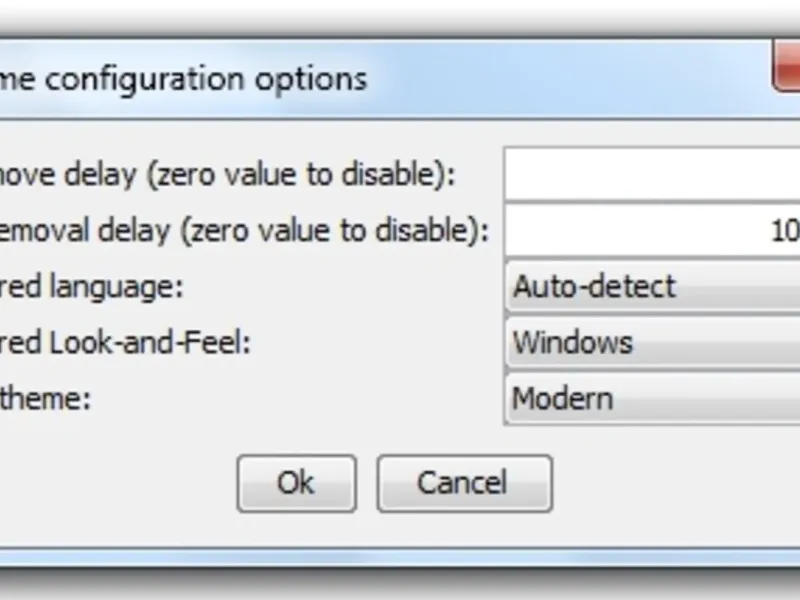Click the removal delay label text
This screenshot has width=800, height=600.
[70, 231]
